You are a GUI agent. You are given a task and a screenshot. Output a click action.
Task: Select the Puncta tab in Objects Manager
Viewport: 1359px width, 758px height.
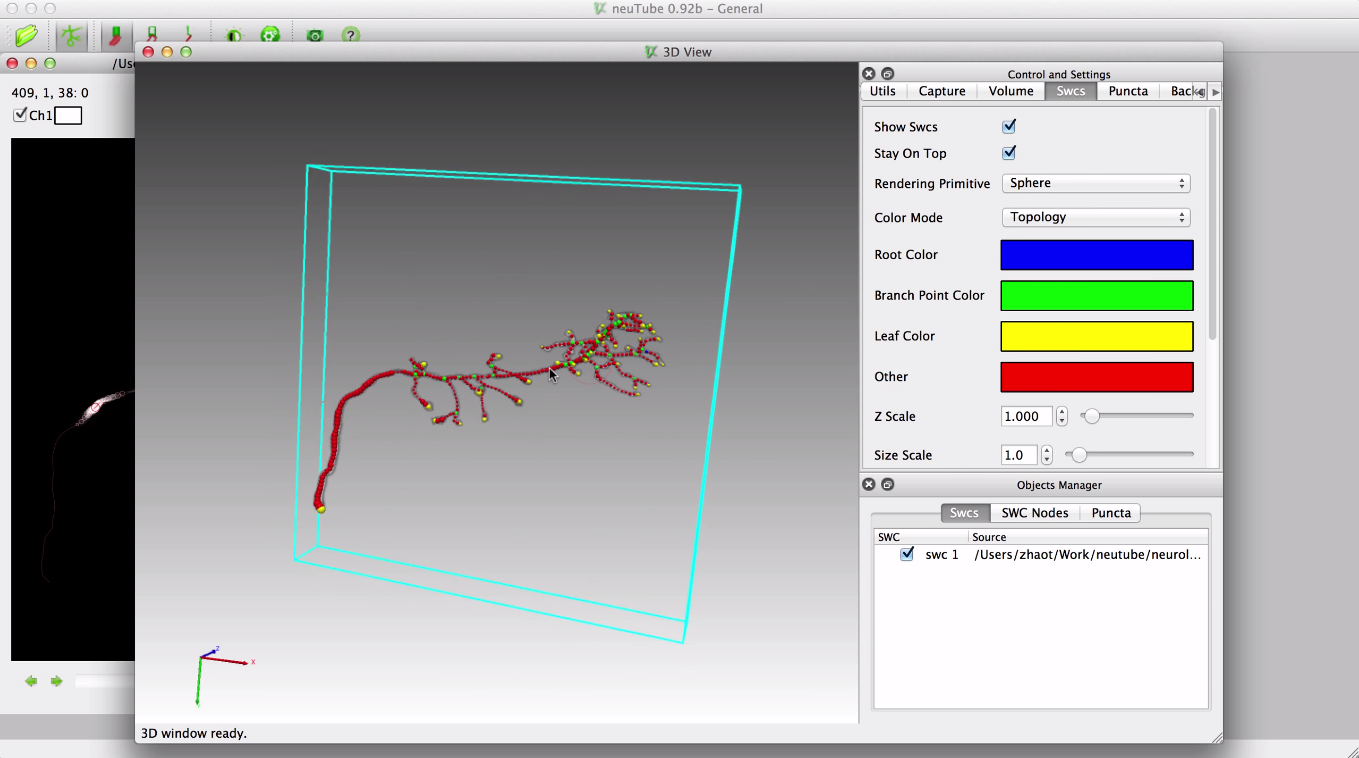click(1111, 513)
